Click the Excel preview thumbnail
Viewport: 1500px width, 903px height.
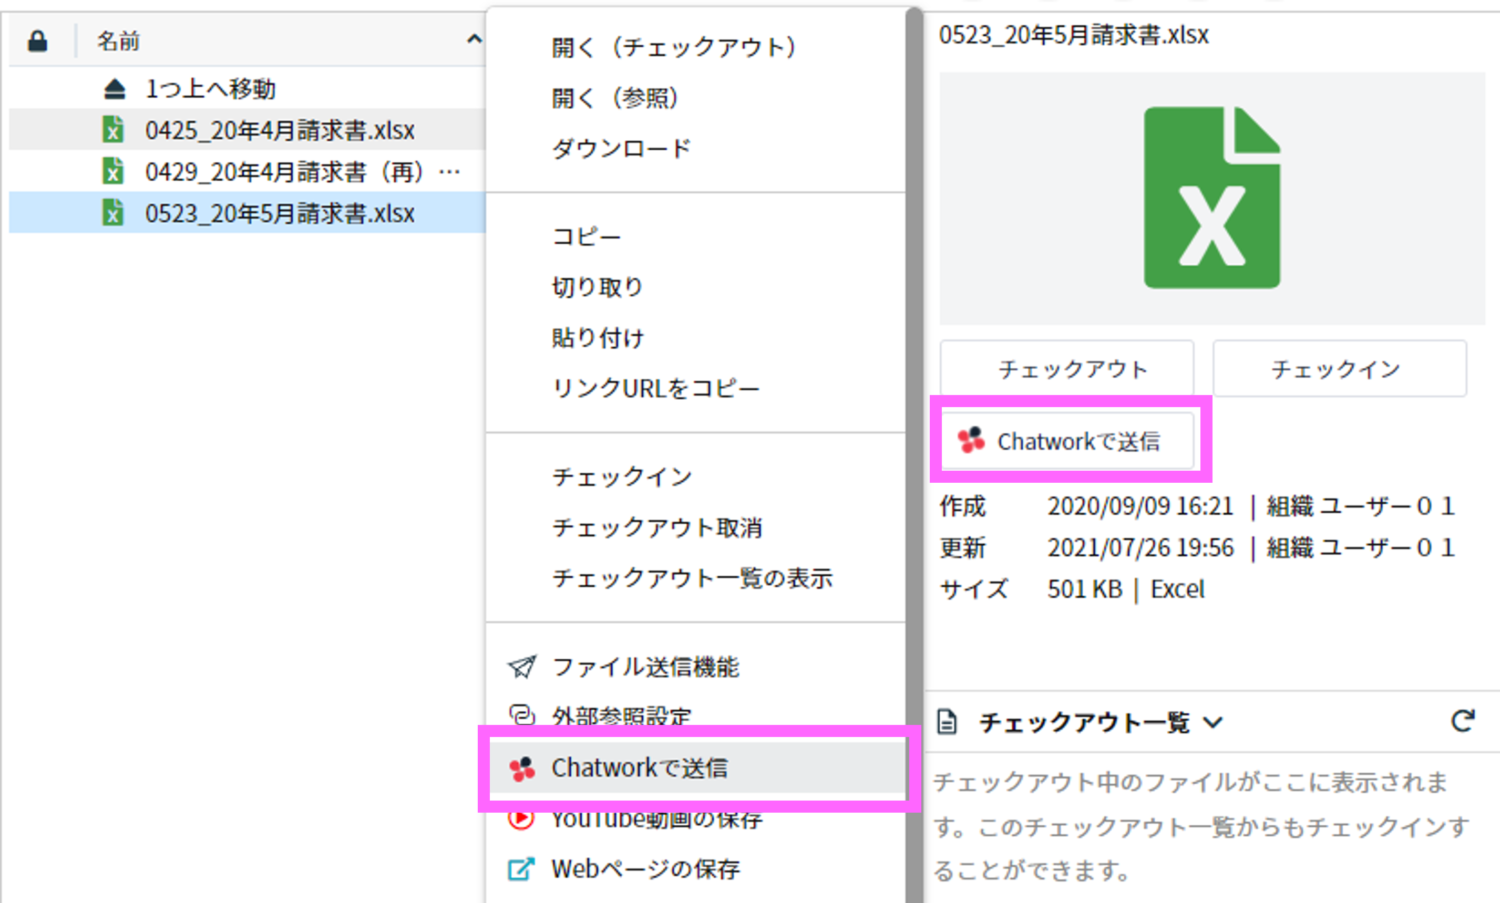point(1210,196)
